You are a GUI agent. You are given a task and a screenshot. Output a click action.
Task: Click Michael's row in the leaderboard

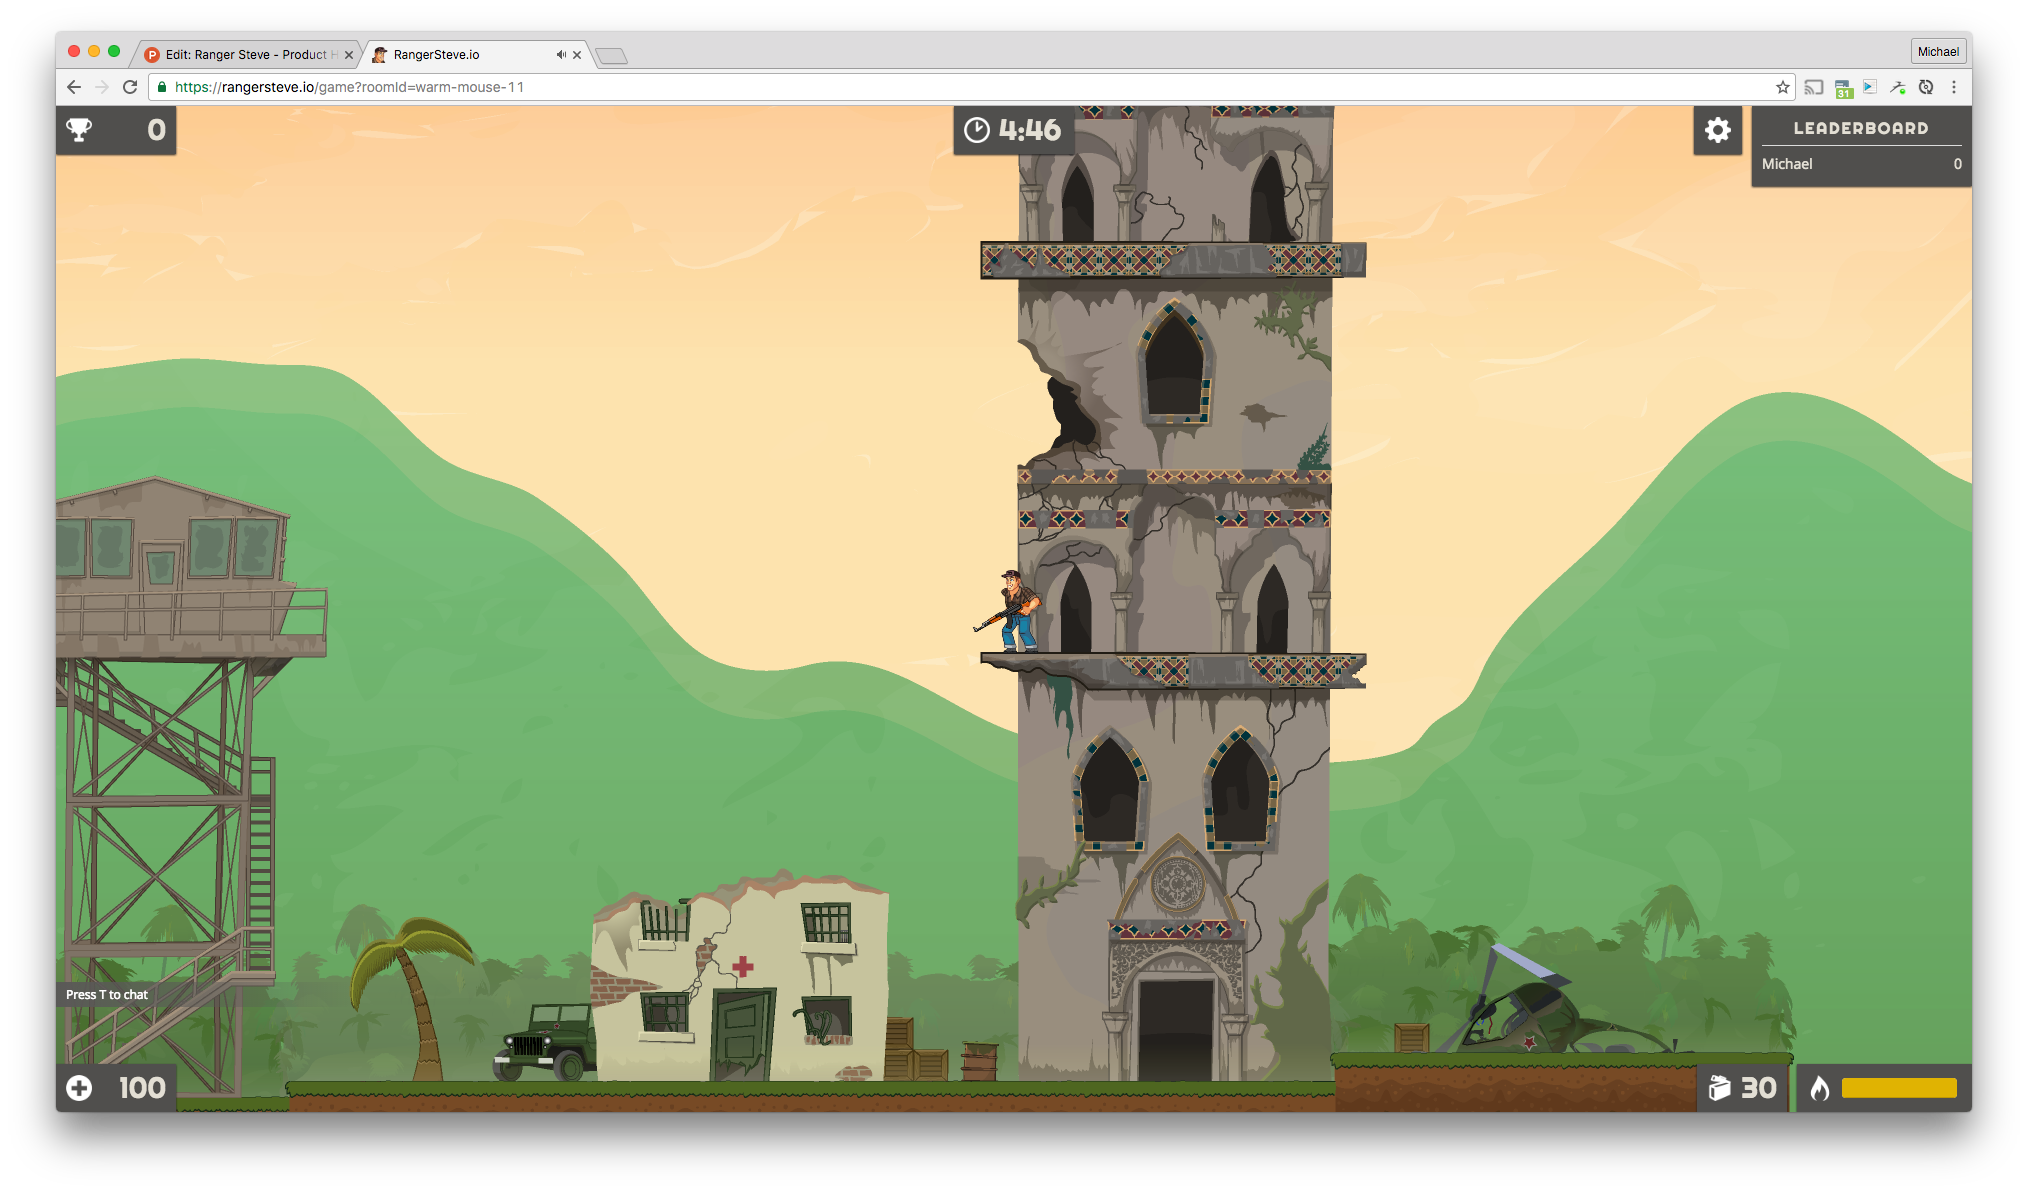(1860, 164)
